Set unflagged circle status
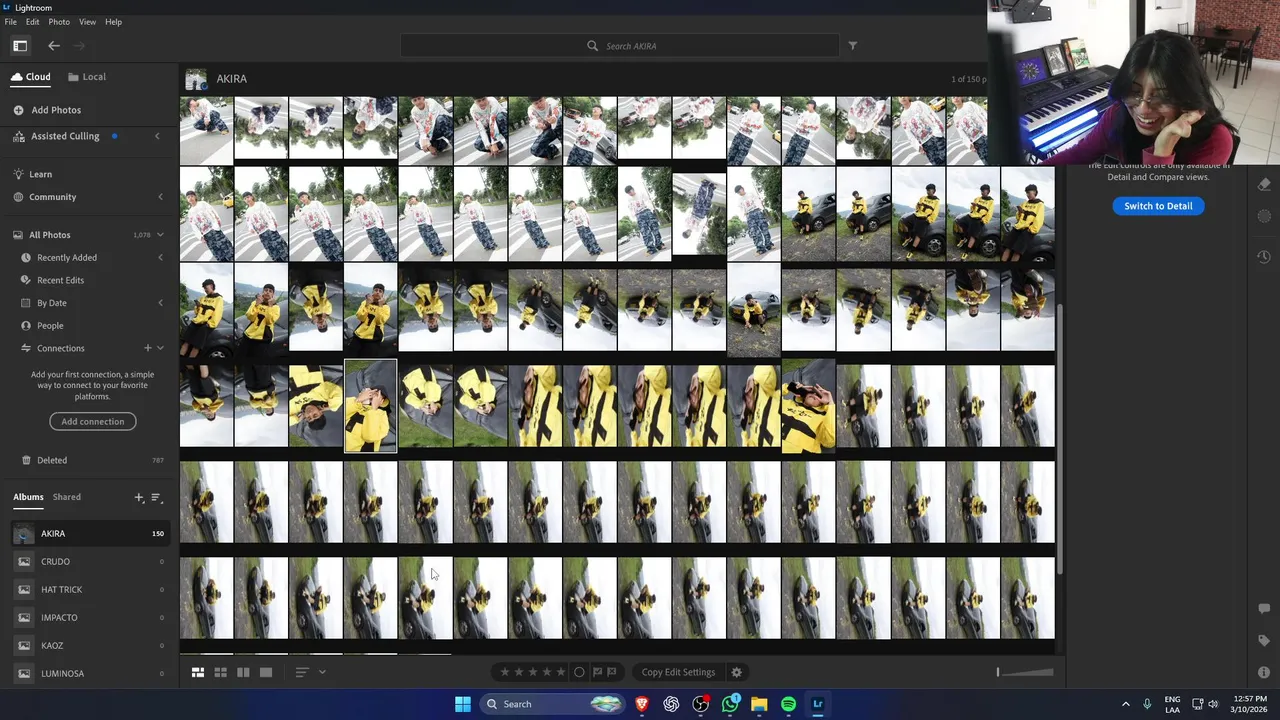Viewport: 1280px width, 720px height. tap(579, 672)
